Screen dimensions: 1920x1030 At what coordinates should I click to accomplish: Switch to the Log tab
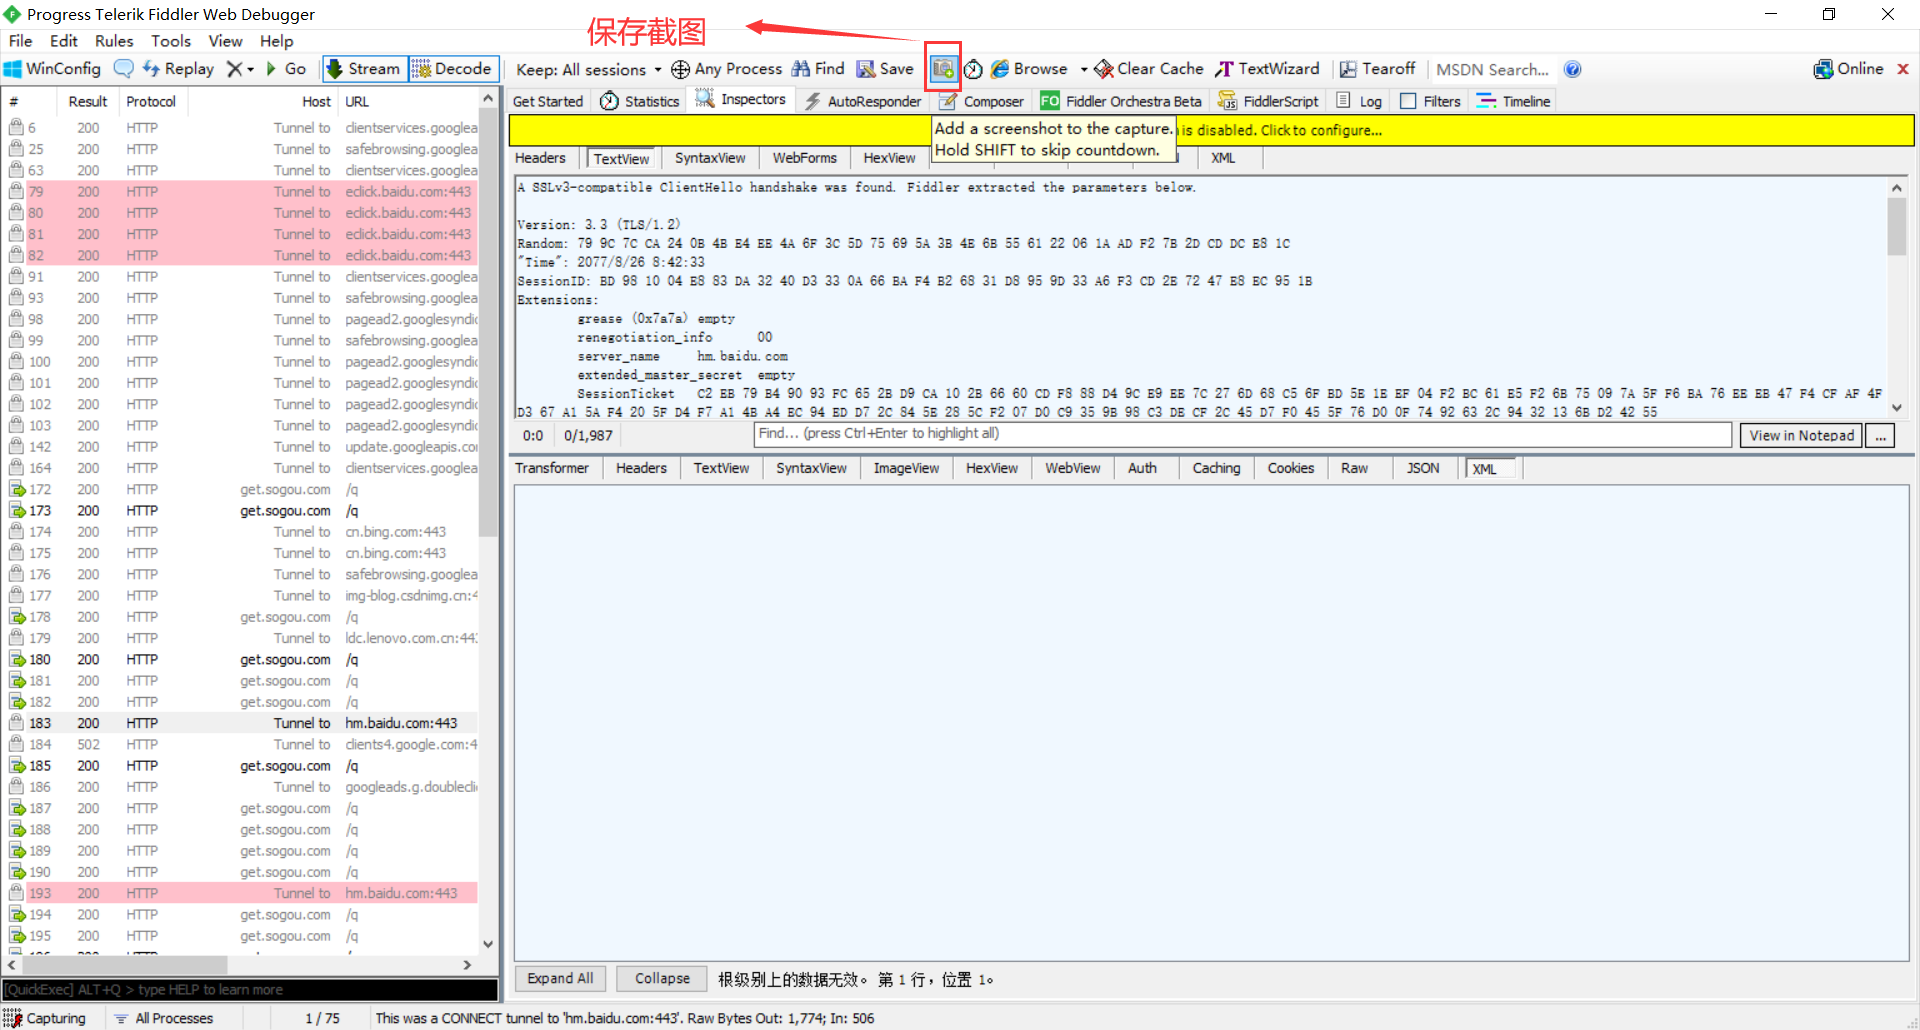(1360, 101)
